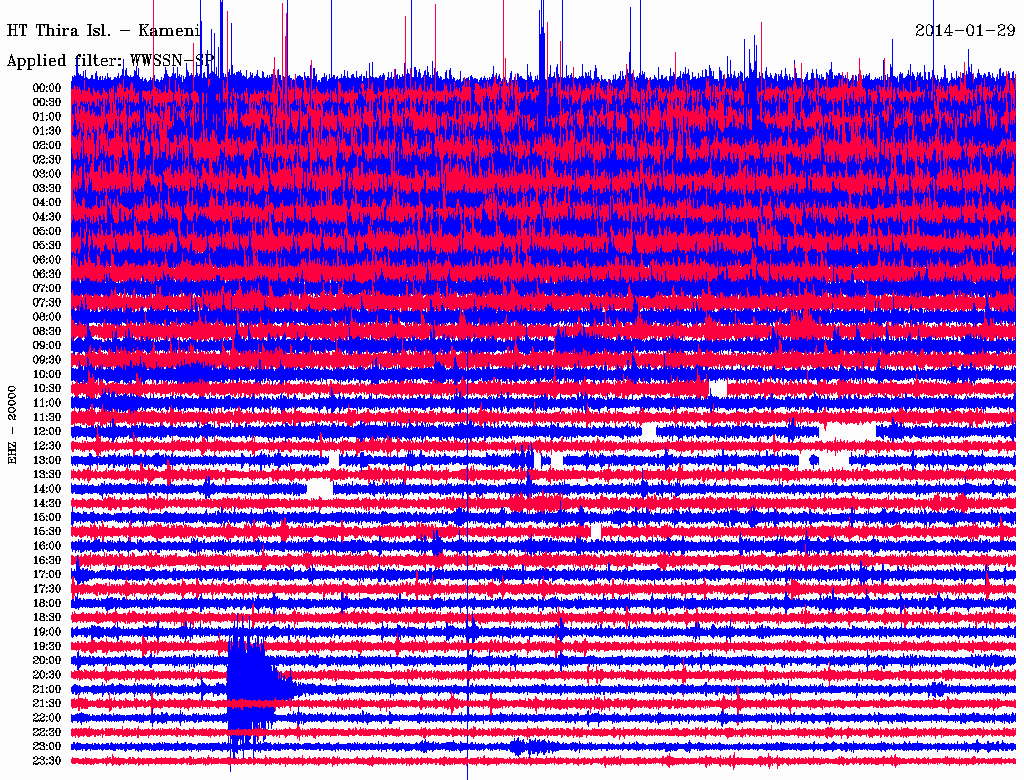Screen dimensions: 1024x780
Task: Select the 06:30 time label
Action: tap(47, 274)
